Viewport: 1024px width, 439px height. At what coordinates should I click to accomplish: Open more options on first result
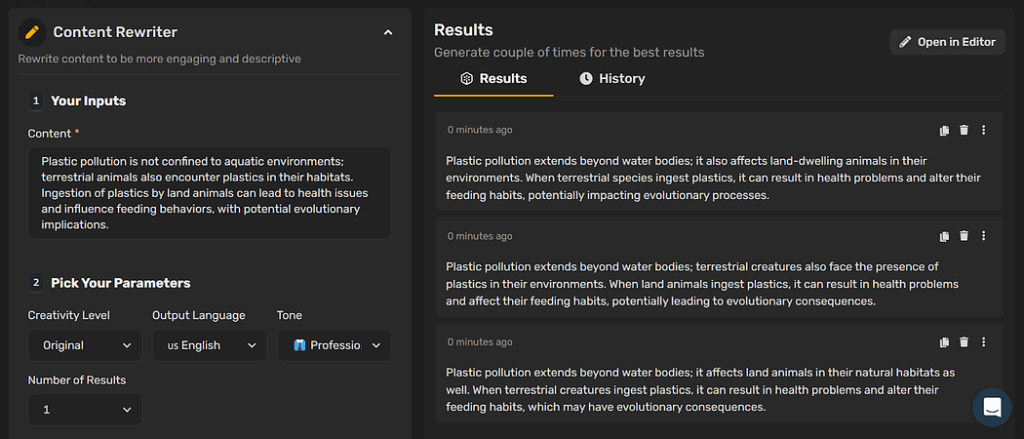(x=984, y=130)
